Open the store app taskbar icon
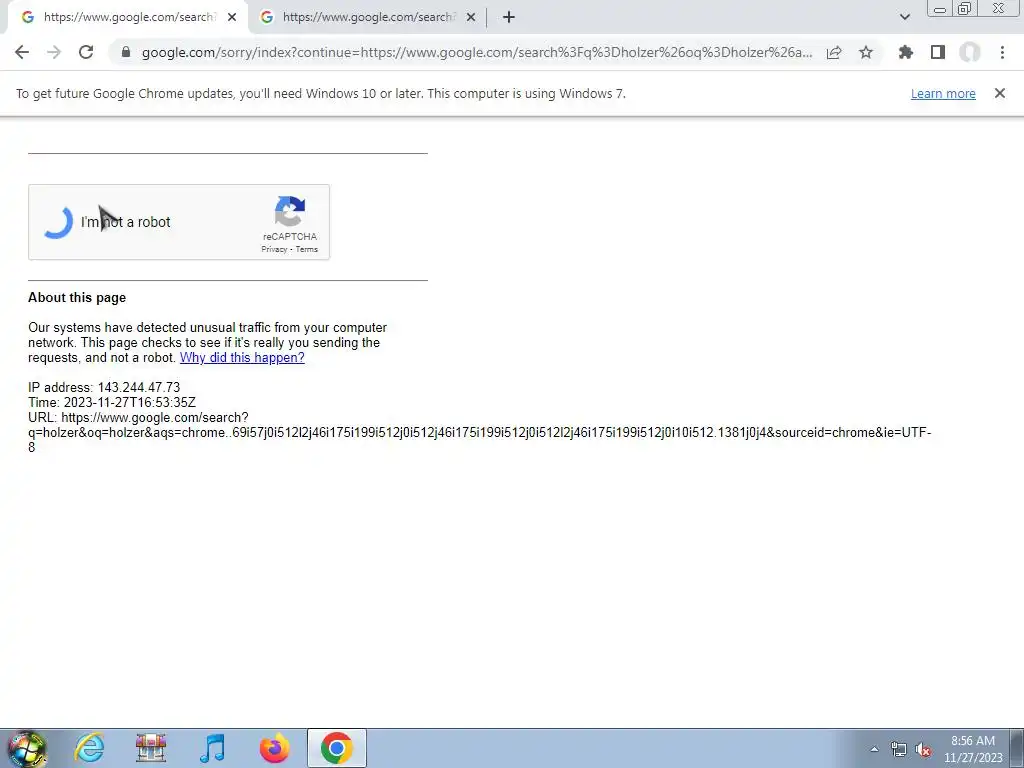 click(x=151, y=748)
